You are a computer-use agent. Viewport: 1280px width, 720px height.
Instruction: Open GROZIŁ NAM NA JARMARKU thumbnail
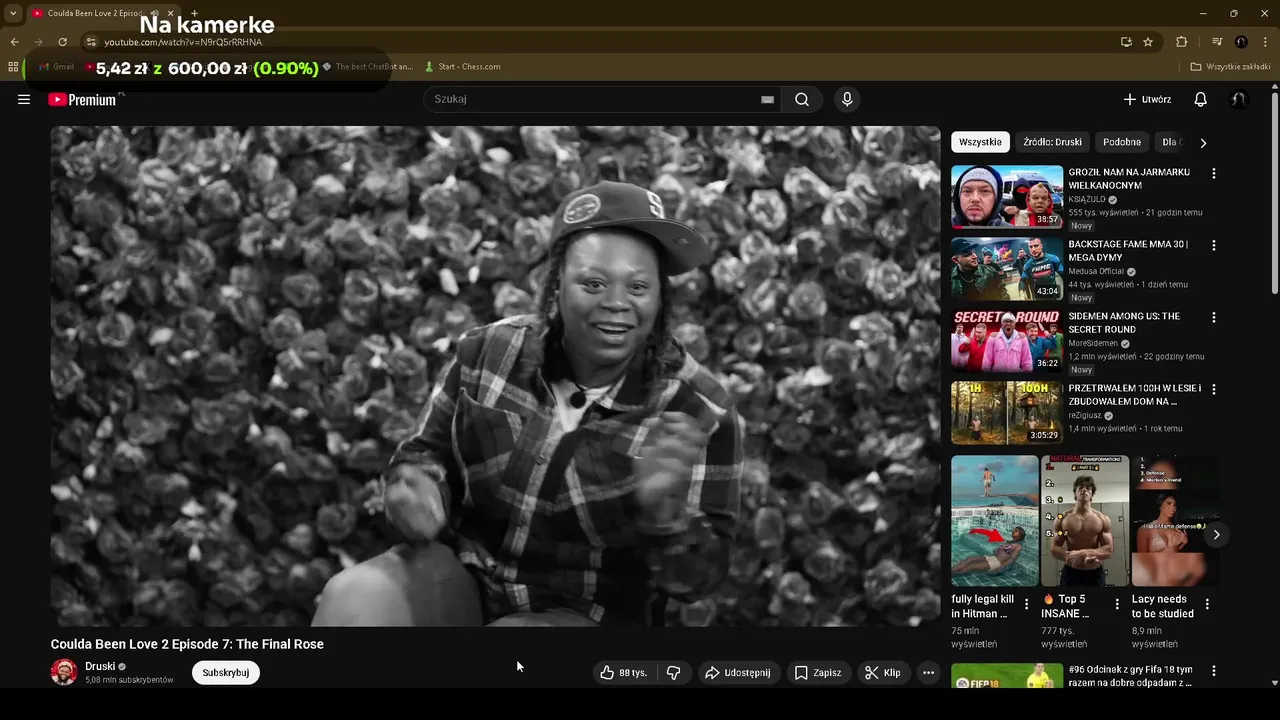click(x=1007, y=197)
